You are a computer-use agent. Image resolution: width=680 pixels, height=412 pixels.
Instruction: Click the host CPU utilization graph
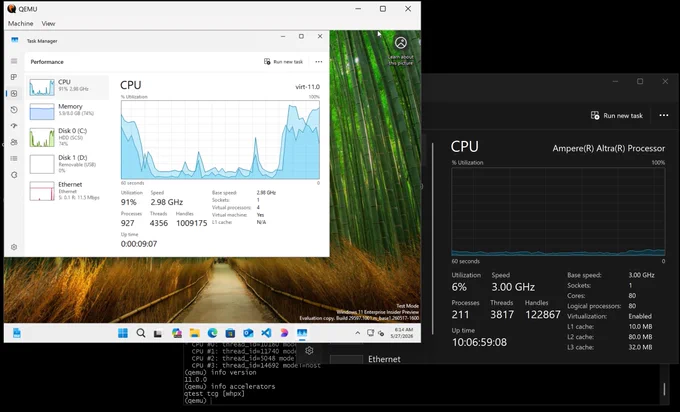point(558,212)
